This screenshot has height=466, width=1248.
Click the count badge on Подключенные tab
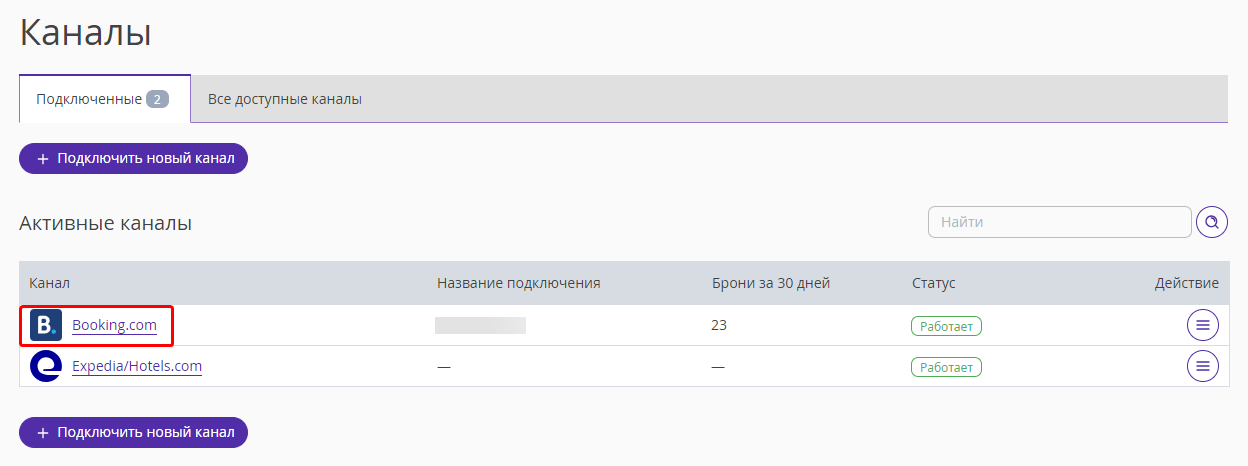tap(157, 99)
